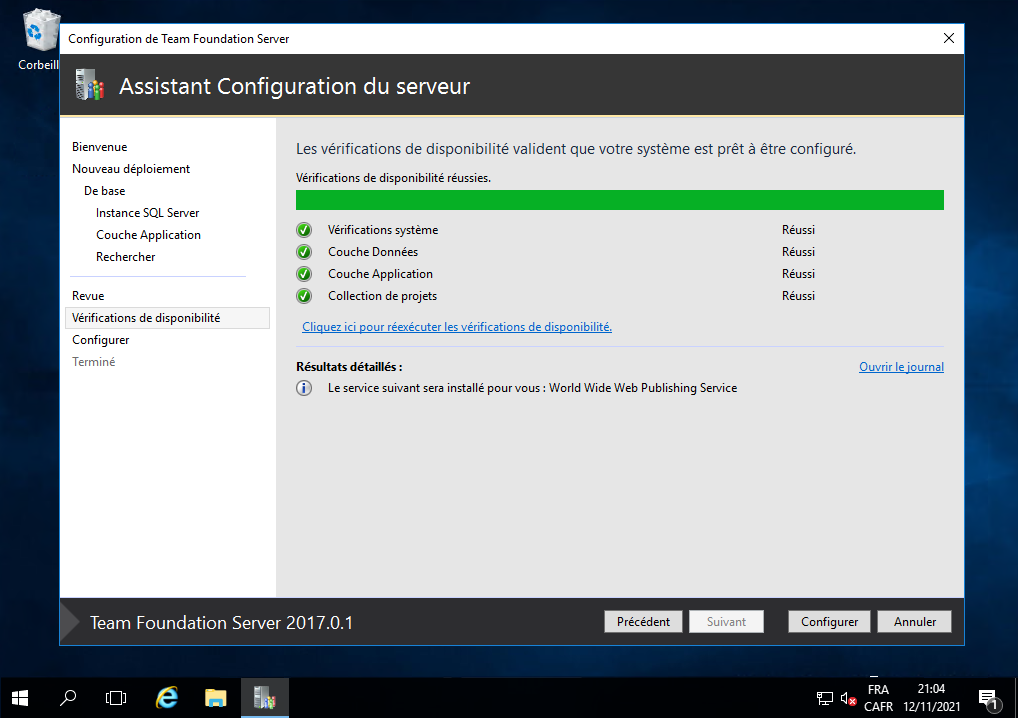Open the taskbar search magnifier
The height and width of the screenshot is (718, 1018).
(68, 697)
